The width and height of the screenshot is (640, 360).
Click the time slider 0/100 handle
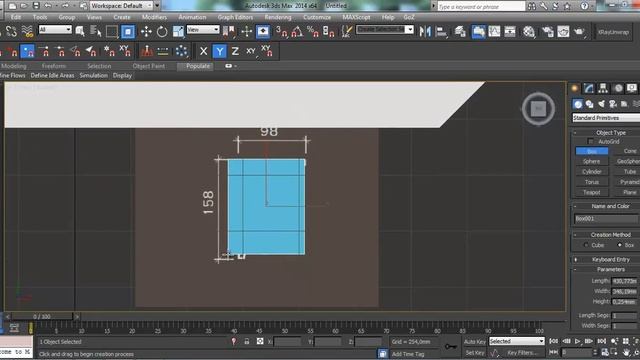[x=42, y=316]
